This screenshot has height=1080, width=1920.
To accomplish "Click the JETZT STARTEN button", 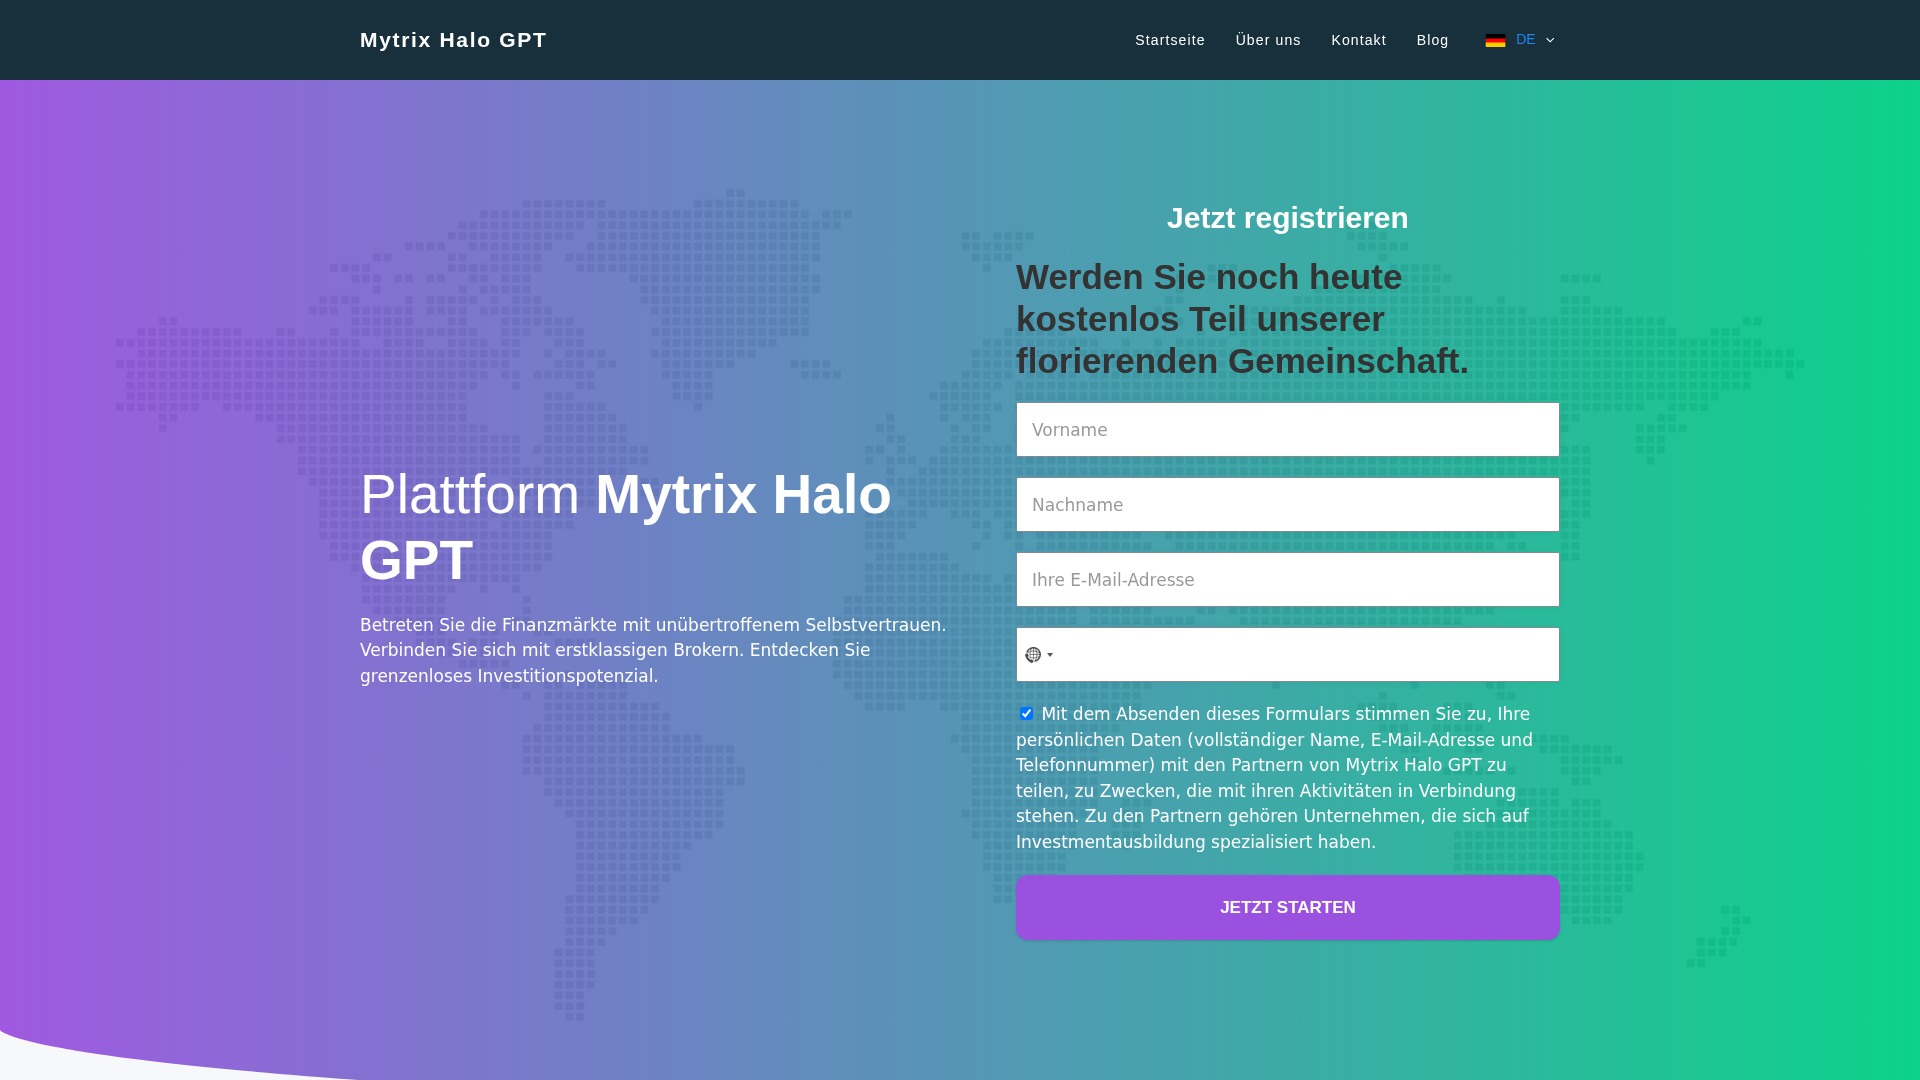I will tap(1288, 908).
